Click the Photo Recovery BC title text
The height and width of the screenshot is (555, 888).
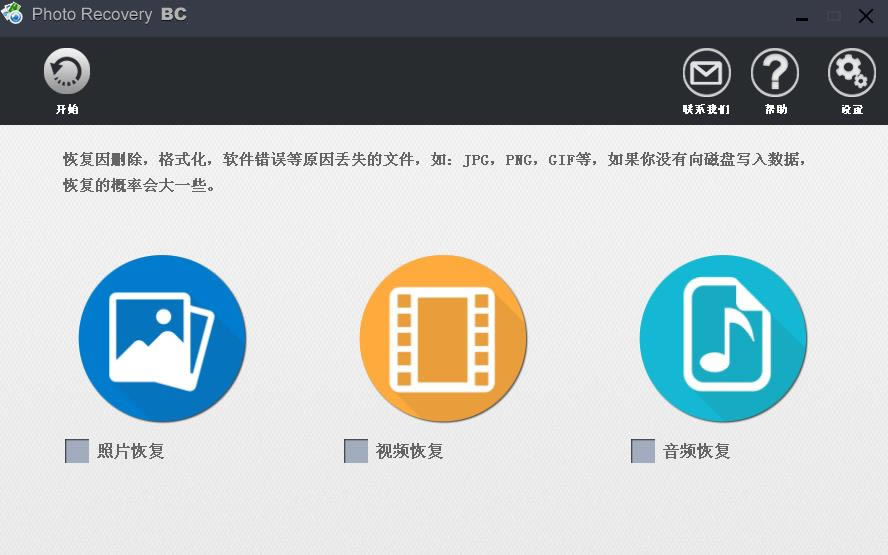pyautogui.click(x=109, y=14)
